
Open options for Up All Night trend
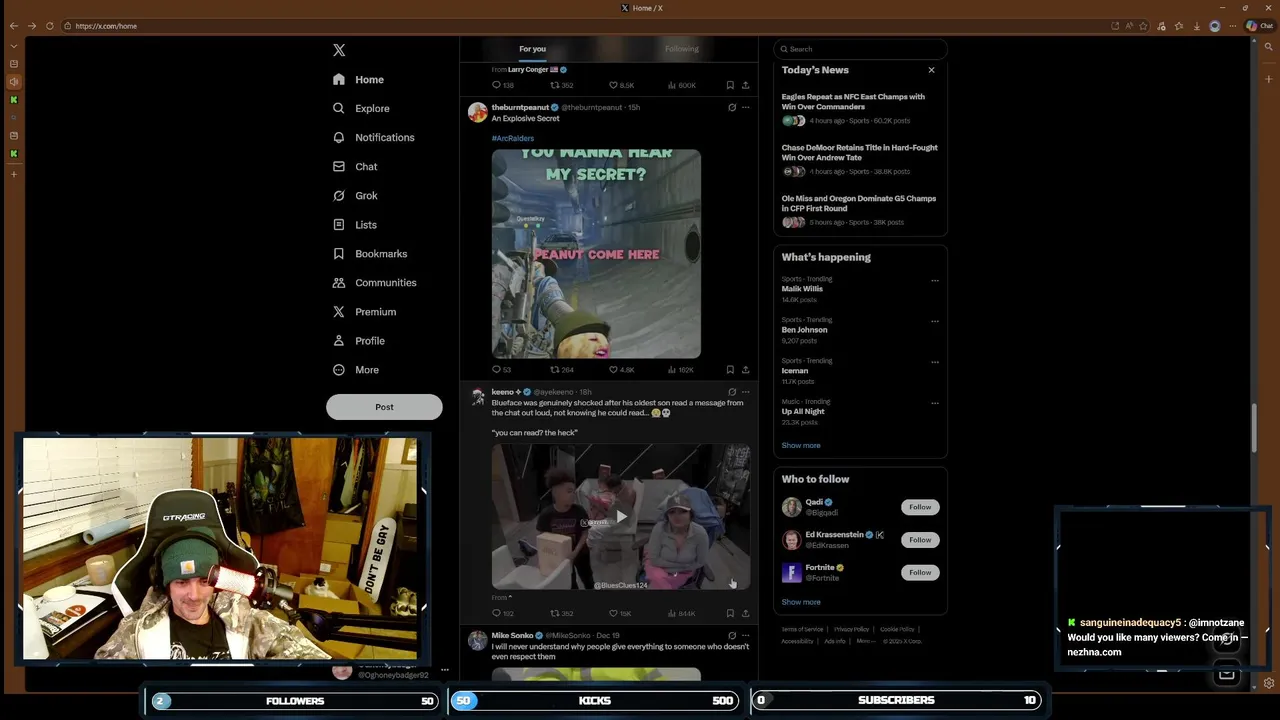pyautogui.click(x=935, y=403)
